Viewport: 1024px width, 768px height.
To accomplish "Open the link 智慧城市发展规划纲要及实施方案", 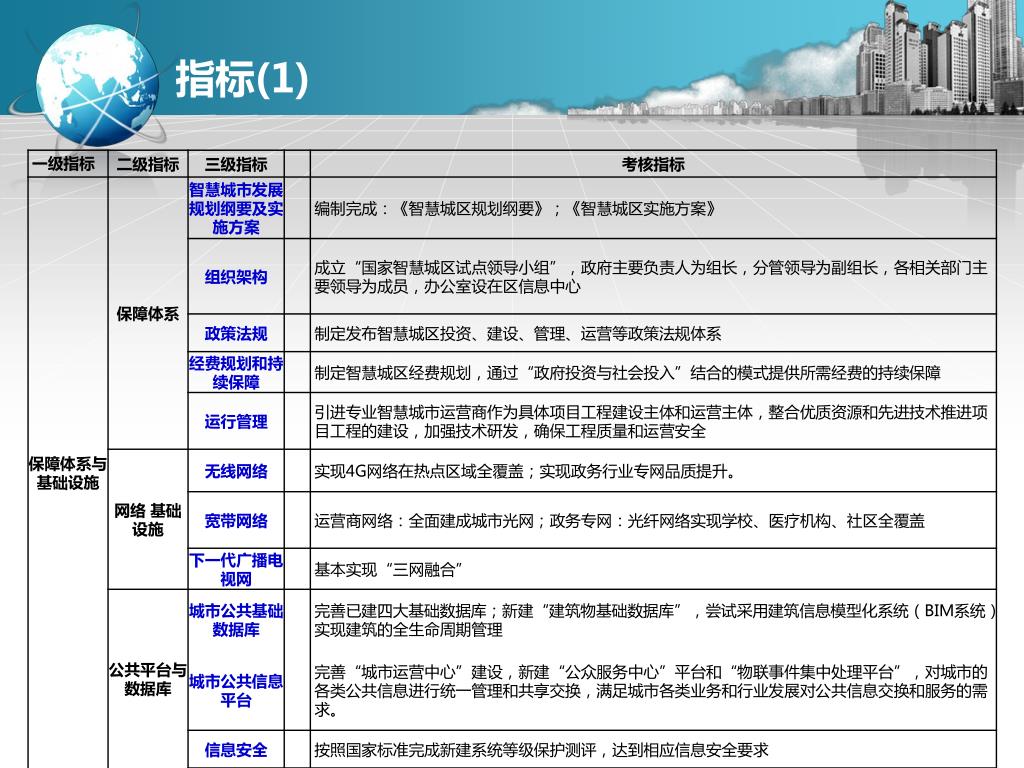I will point(236,208).
